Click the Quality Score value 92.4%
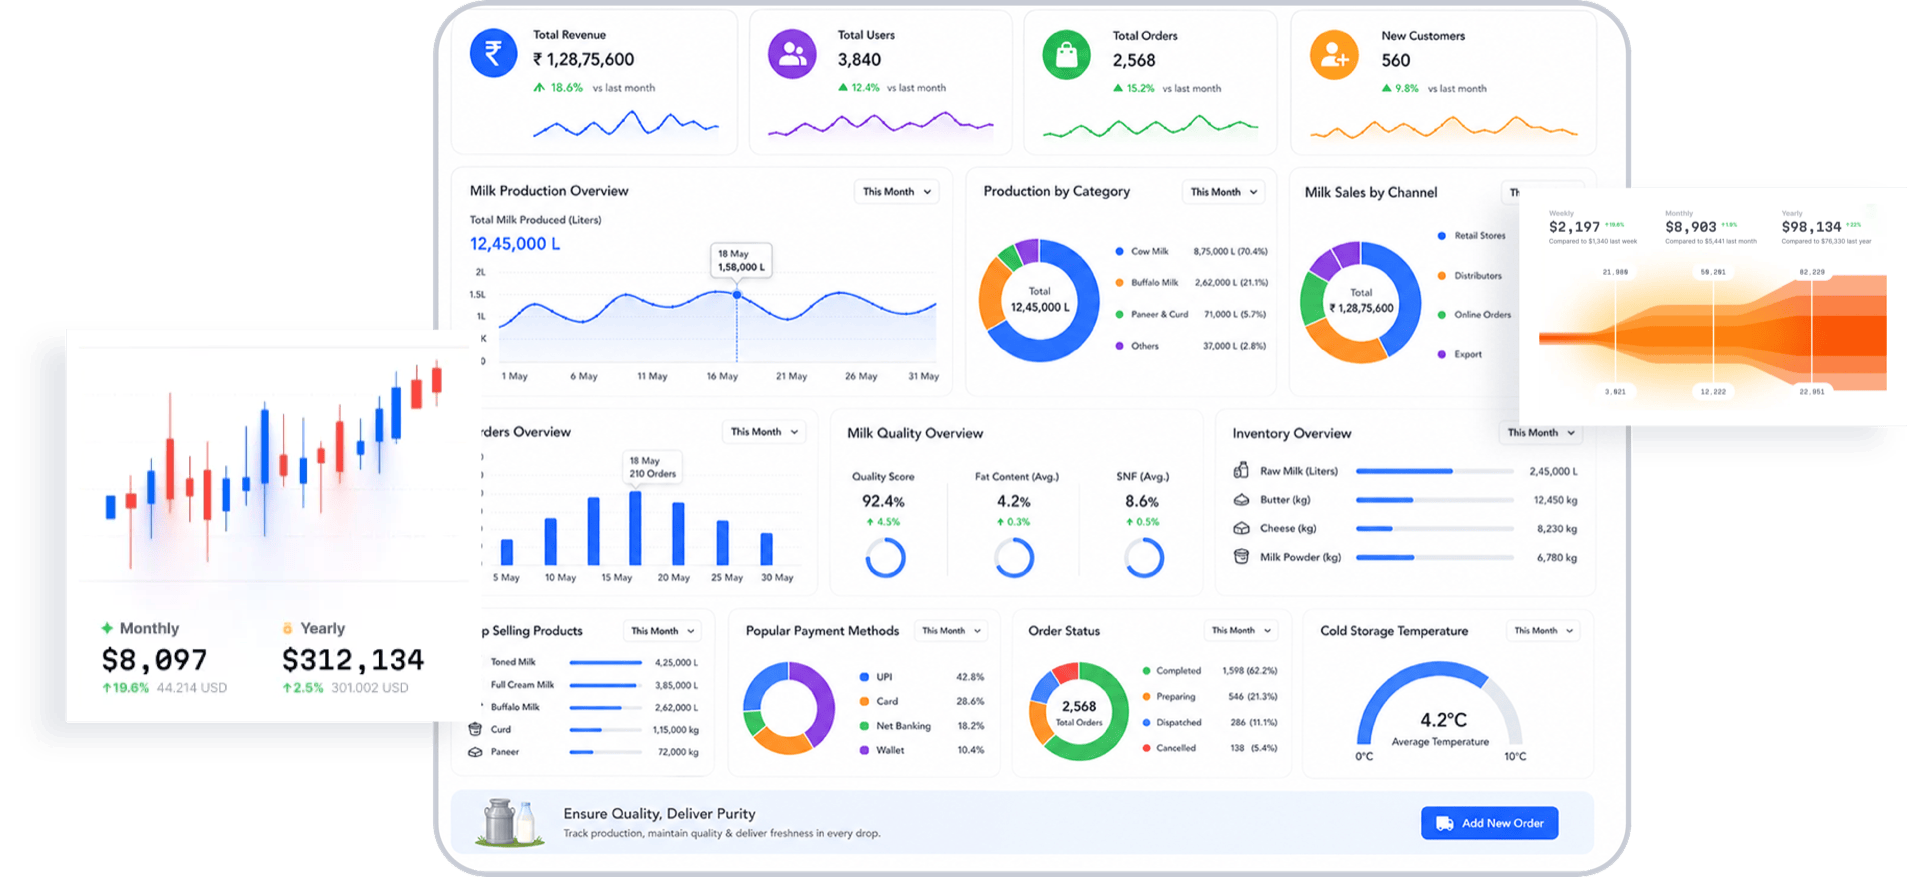1920x877 pixels. coord(883,501)
